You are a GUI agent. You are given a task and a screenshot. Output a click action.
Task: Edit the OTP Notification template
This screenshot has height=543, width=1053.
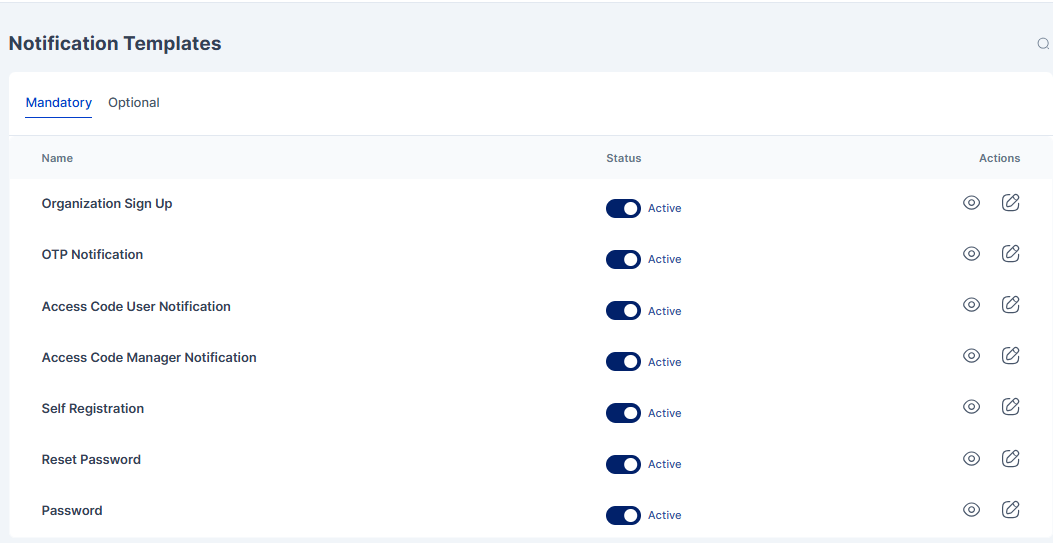1011,254
